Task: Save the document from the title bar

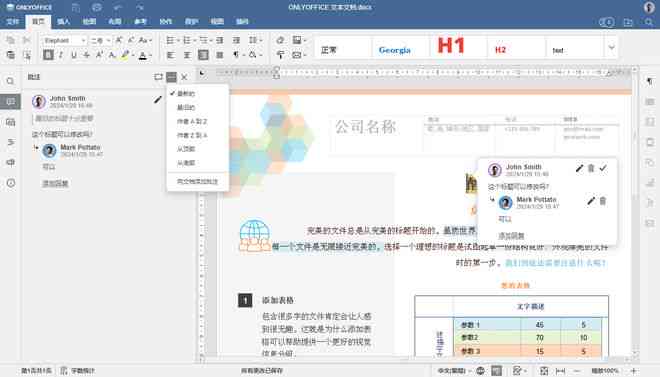Action: coord(75,7)
